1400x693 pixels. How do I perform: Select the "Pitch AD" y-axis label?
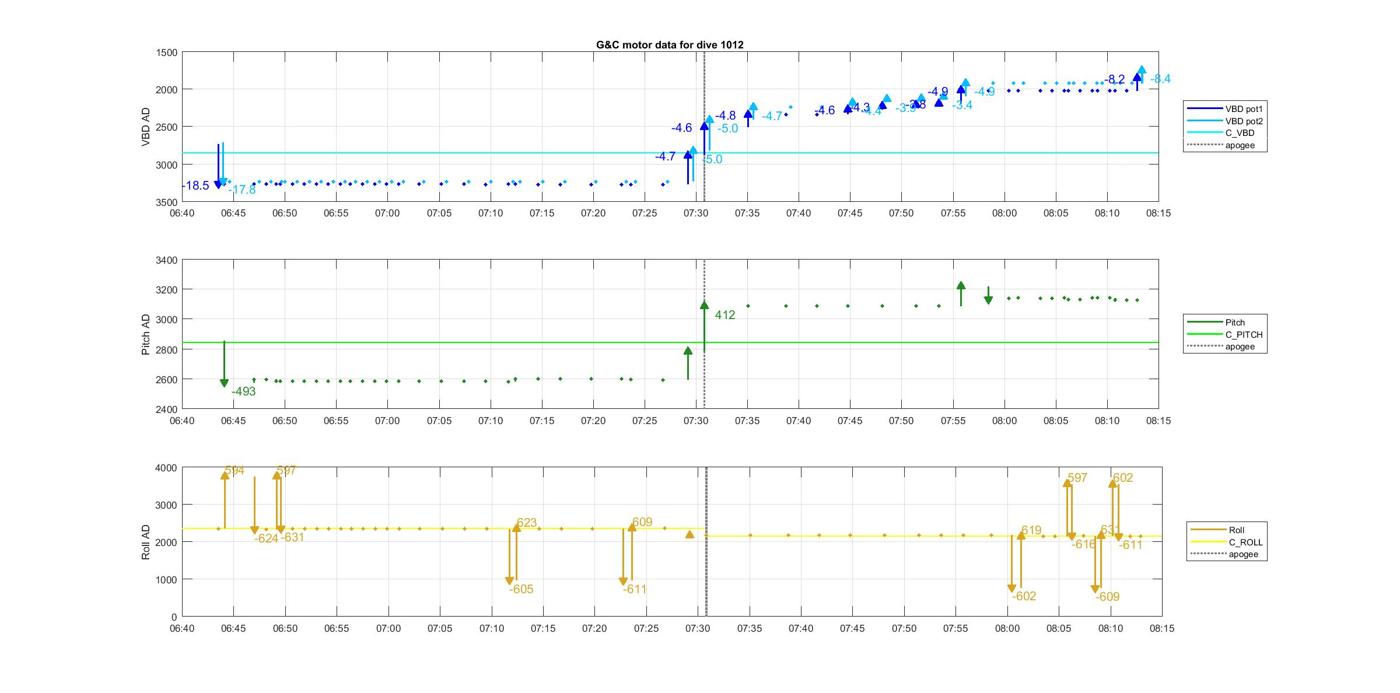pos(146,335)
